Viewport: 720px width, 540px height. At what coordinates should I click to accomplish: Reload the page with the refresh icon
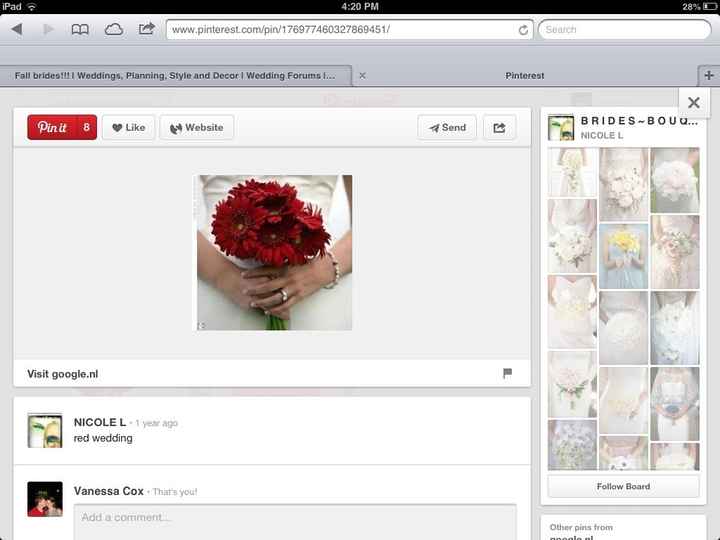point(523,30)
